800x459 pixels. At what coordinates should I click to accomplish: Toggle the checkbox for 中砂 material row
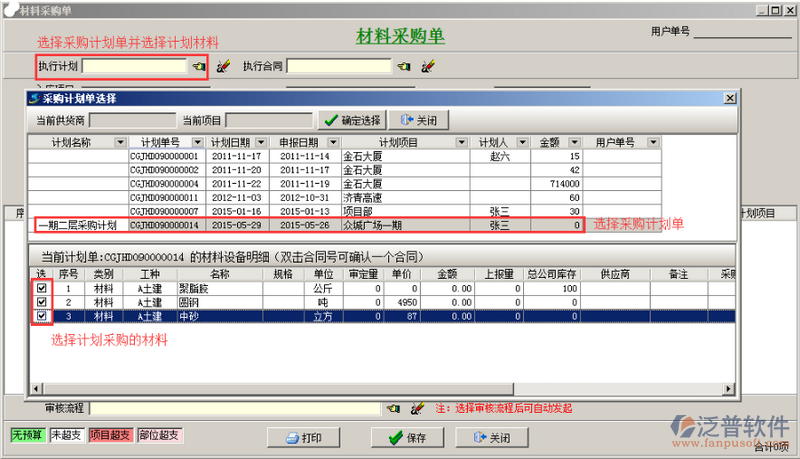click(x=41, y=316)
